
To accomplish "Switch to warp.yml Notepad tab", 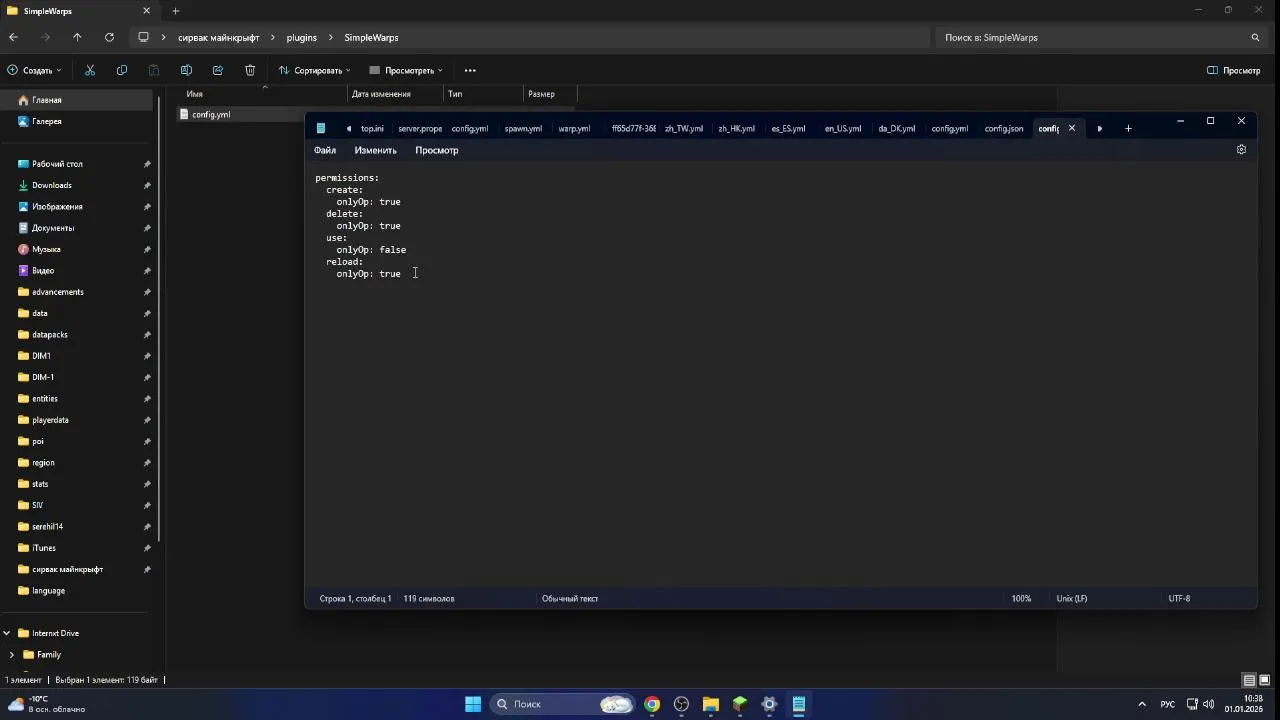I will click(574, 128).
